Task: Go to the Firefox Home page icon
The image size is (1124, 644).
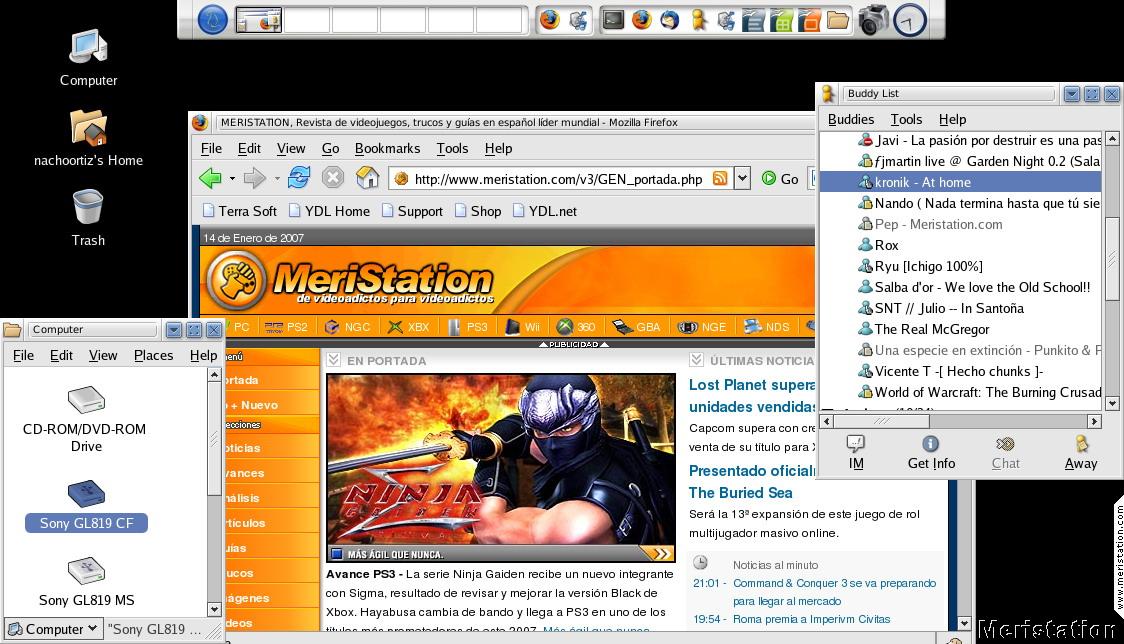Action: click(x=368, y=177)
